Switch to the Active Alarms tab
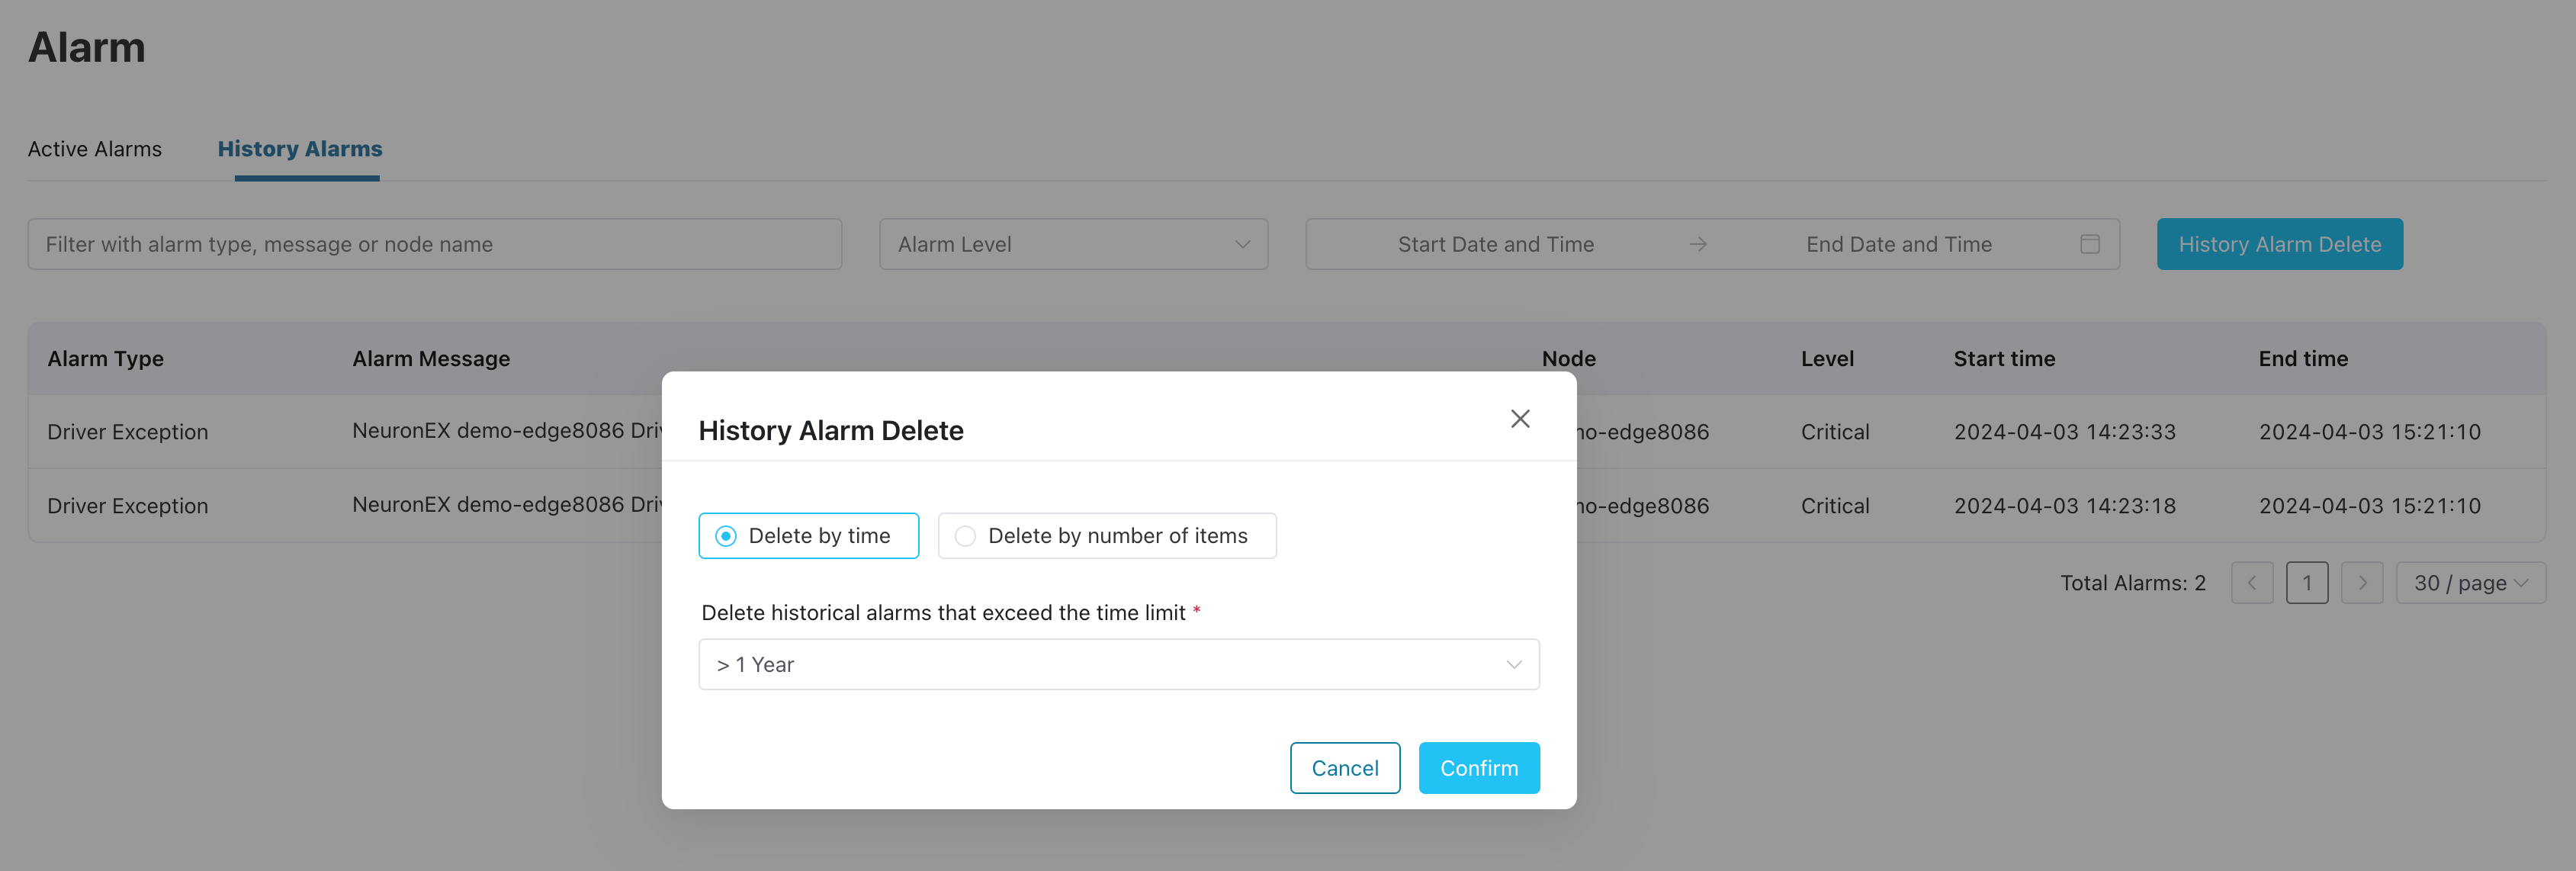Screen dimensions: 2576x871 pyautogui.click(x=95, y=148)
